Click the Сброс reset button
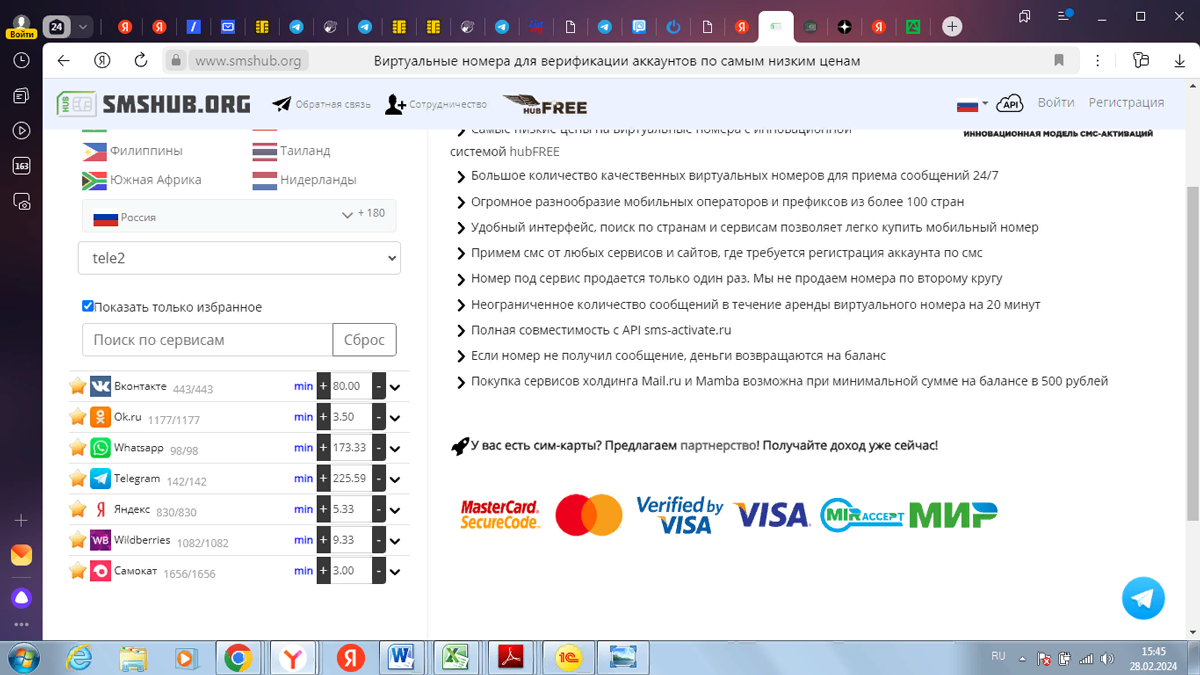Screen dimensions: 1200x675 pos(364,340)
